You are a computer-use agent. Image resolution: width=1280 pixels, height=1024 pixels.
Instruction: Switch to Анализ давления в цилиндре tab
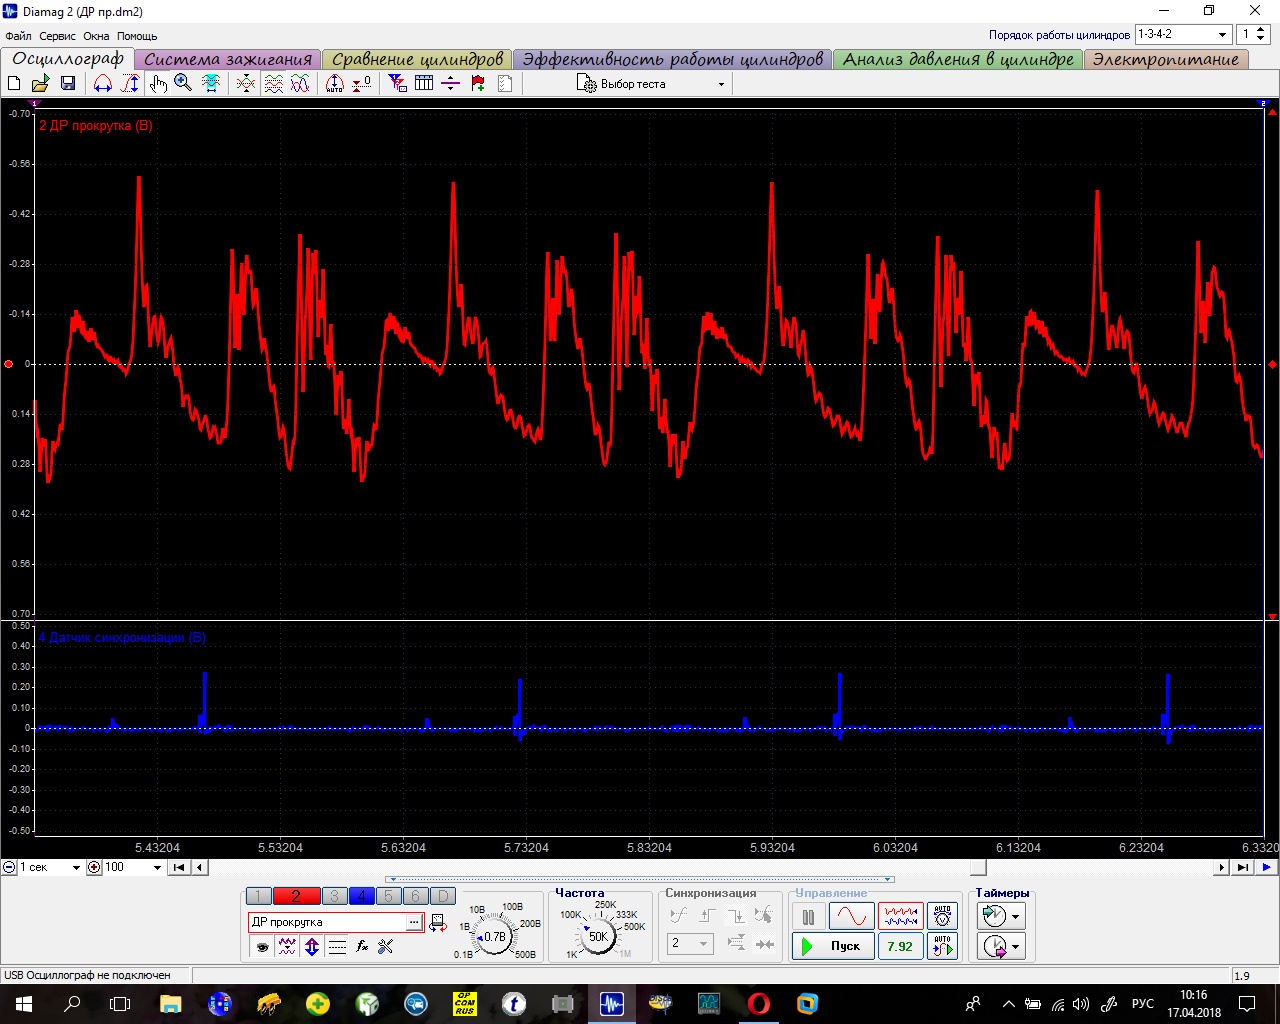click(958, 59)
